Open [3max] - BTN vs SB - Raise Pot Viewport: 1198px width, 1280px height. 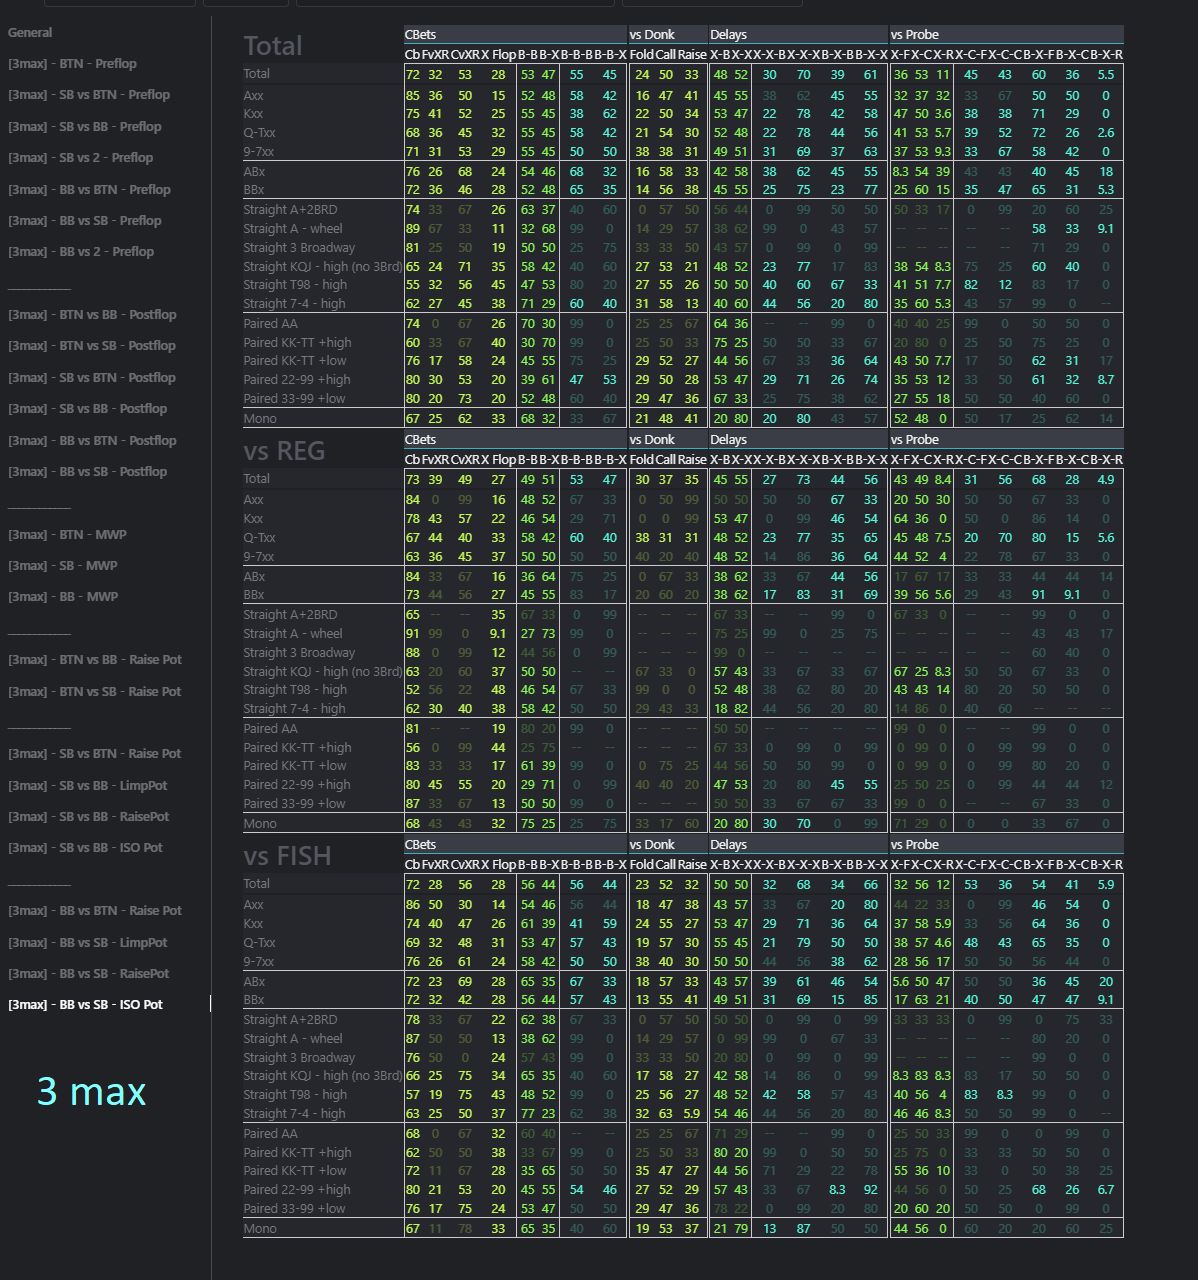pos(95,692)
